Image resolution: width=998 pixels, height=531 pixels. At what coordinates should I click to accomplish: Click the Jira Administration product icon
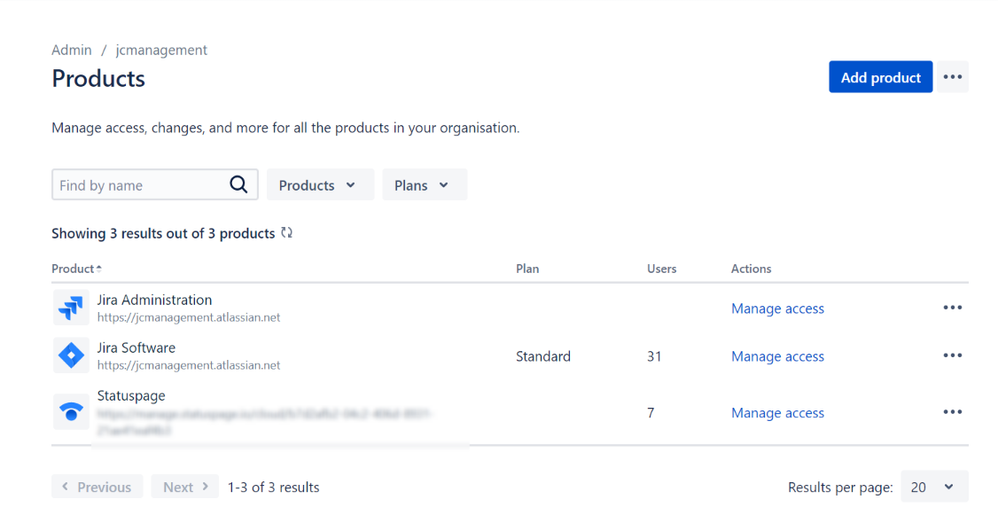coord(71,308)
